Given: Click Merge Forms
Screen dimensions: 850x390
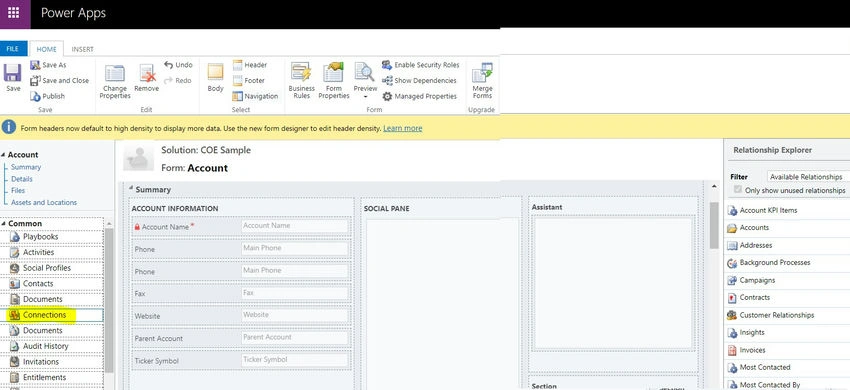Looking at the screenshot, I should tap(482, 81).
